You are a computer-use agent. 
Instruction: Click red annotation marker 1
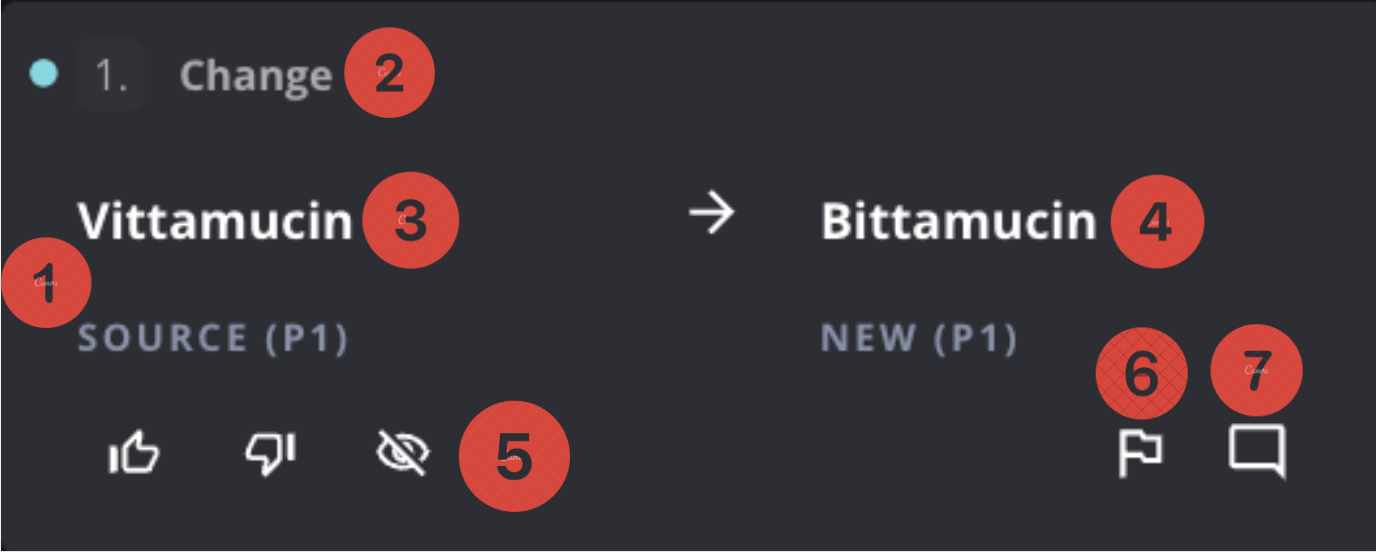47,283
